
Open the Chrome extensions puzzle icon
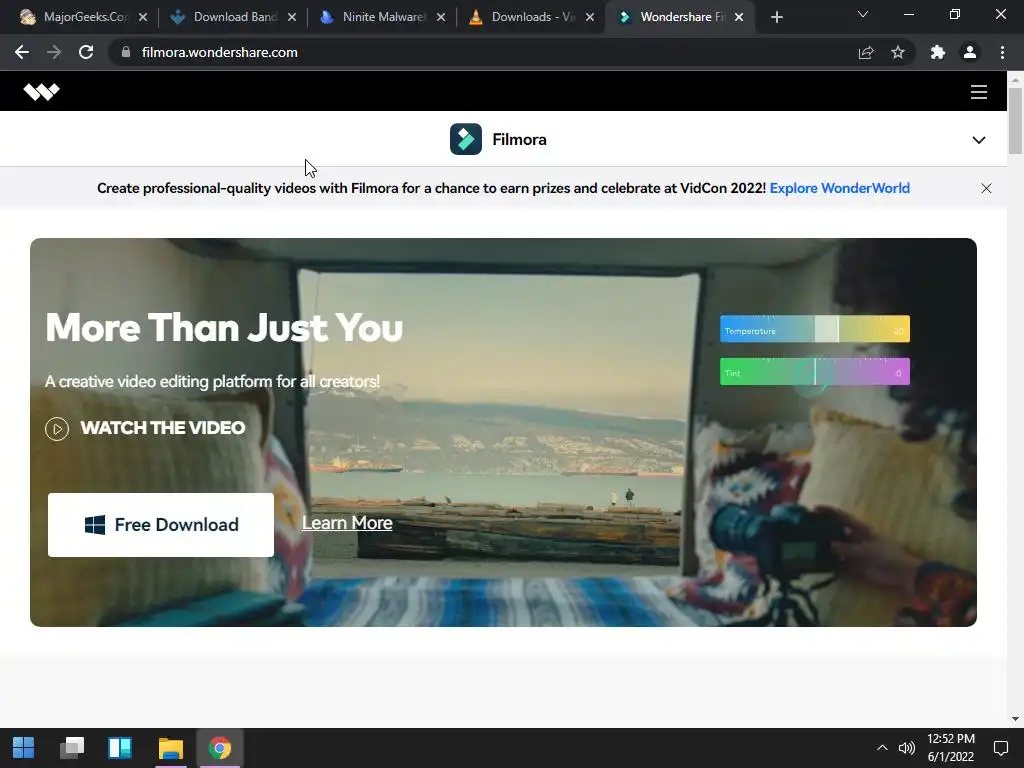(938, 52)
